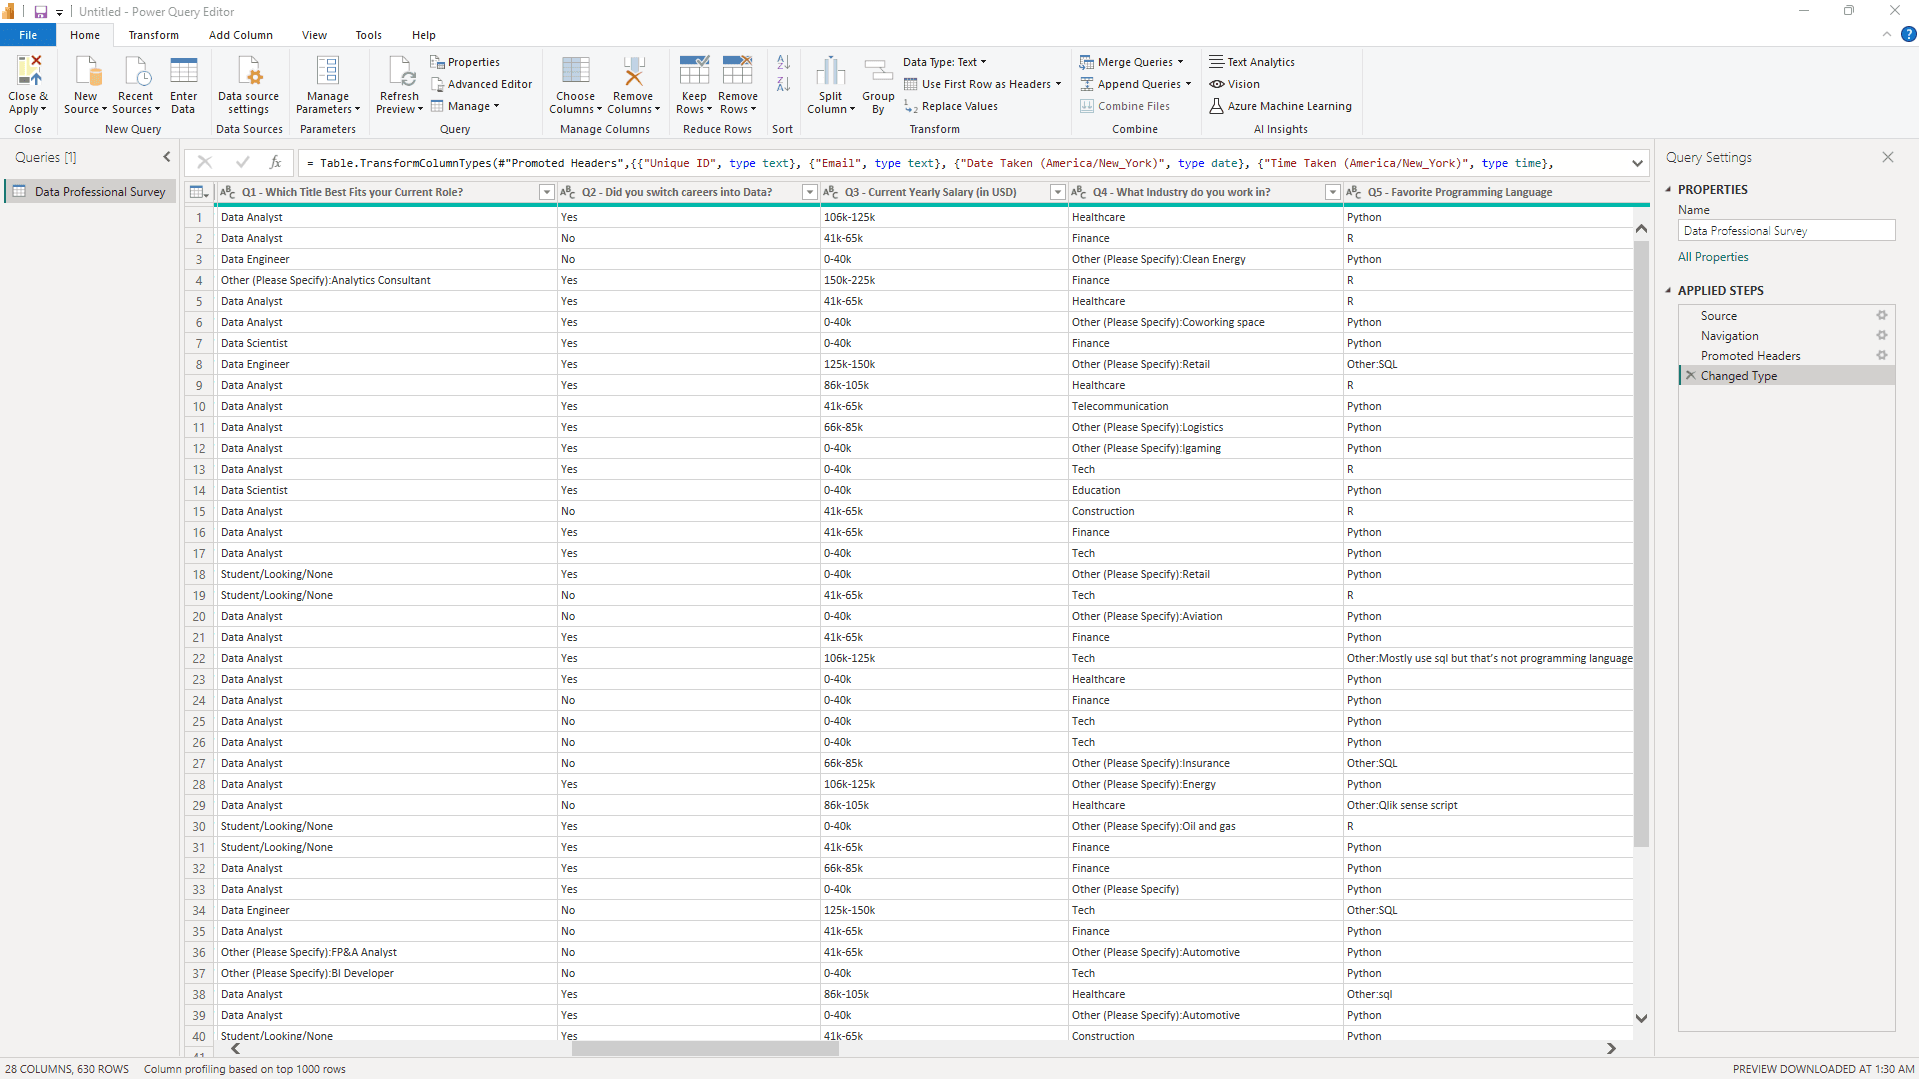Open the Add Column tab
1919x1079 pixels.
pyautogui.click(x=240, y=35)
